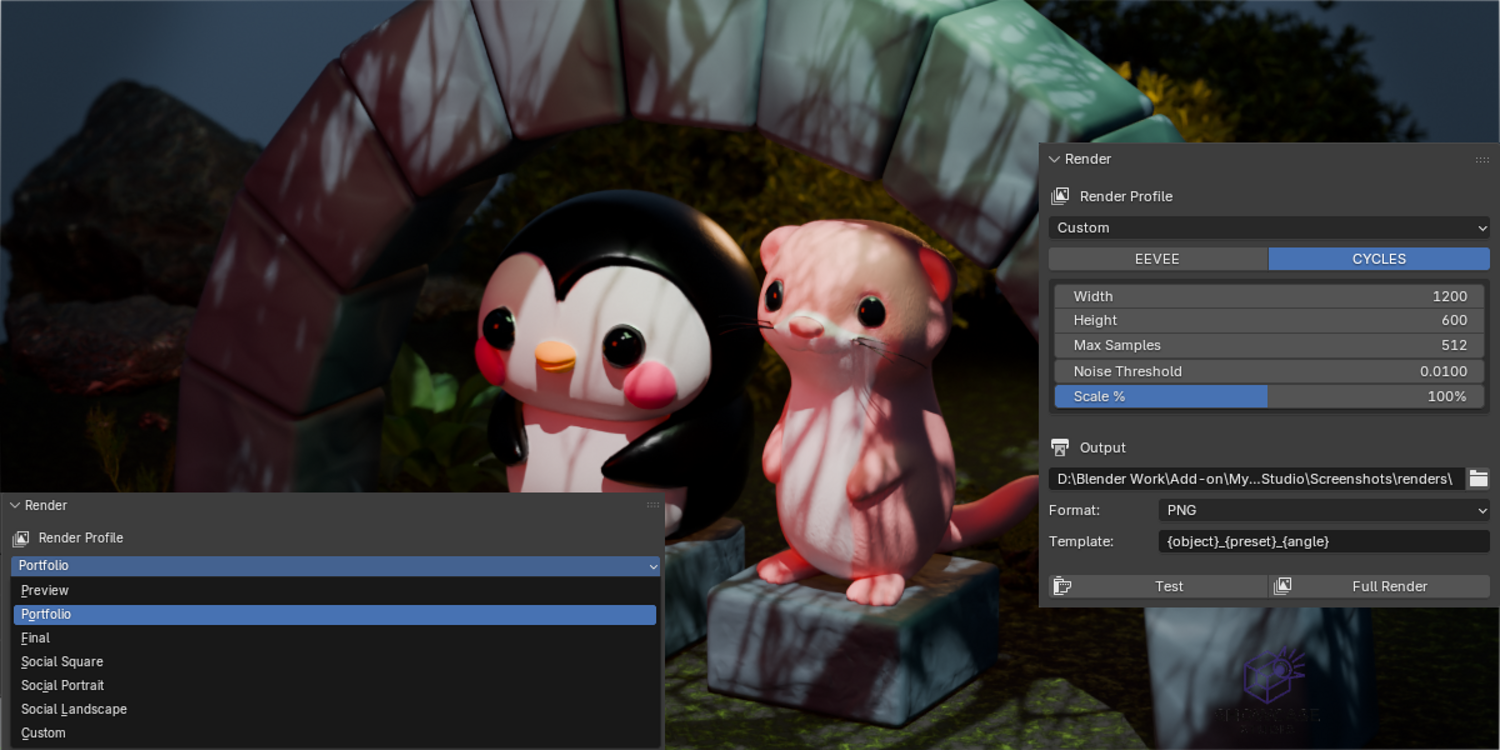This screenshot has height=750, width=1500.
Task: Collapse the Render panel containing Output settings
Action: click(1054, 159)
